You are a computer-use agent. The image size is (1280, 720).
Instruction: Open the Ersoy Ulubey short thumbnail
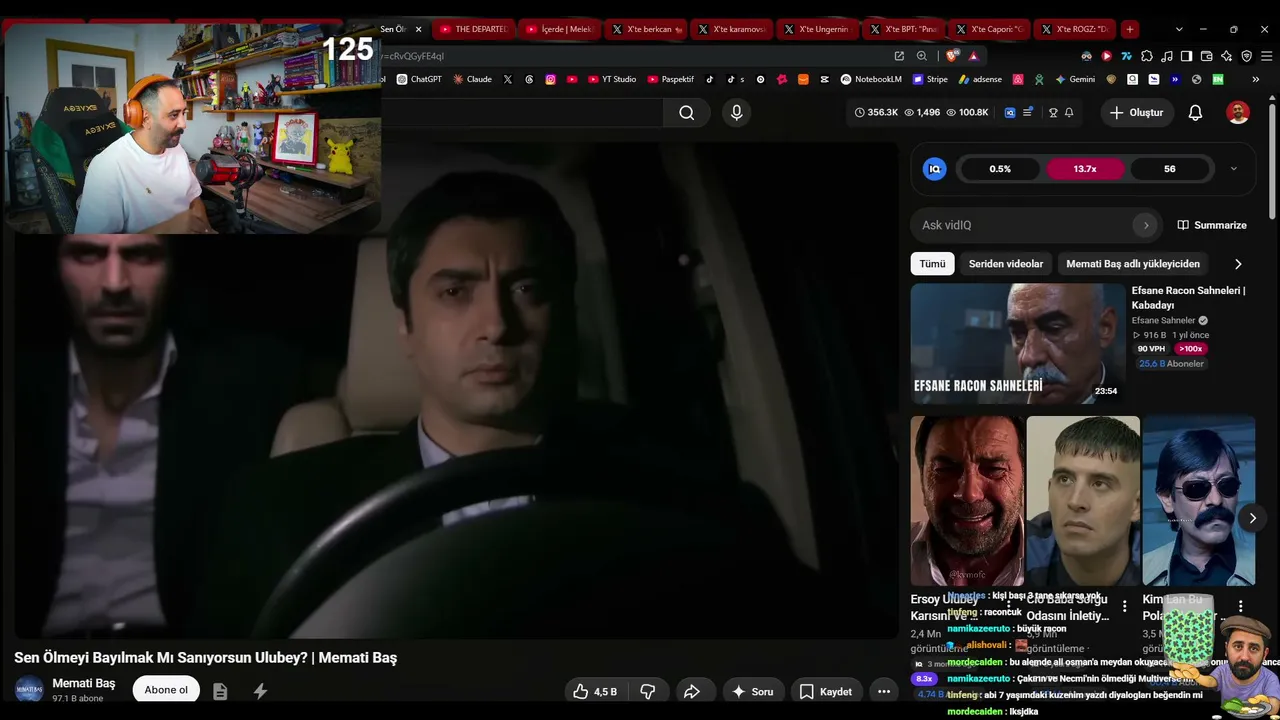click(967, 501)
